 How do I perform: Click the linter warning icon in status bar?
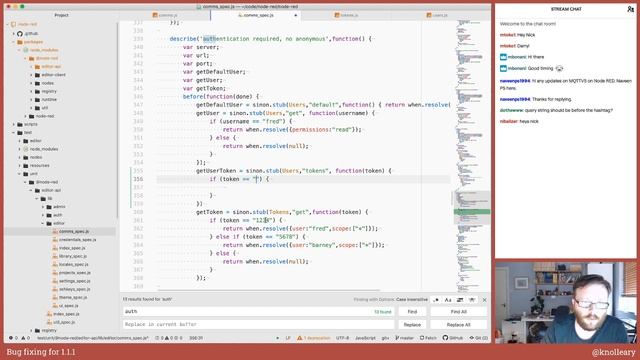point(23,338)
